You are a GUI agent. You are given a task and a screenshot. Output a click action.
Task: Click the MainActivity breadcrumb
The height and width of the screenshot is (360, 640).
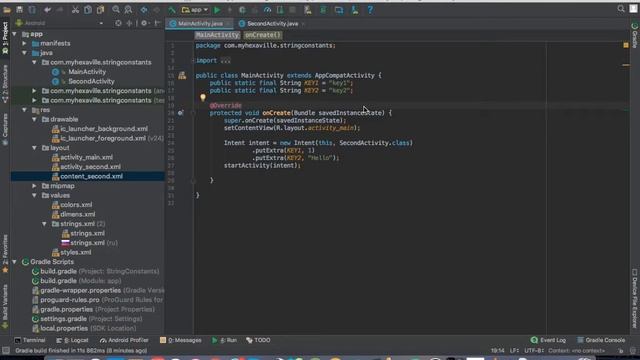coord(217,35)
